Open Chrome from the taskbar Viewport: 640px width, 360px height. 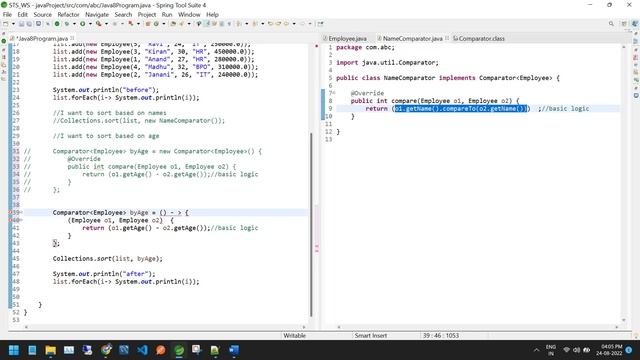(x=106, y=350)
